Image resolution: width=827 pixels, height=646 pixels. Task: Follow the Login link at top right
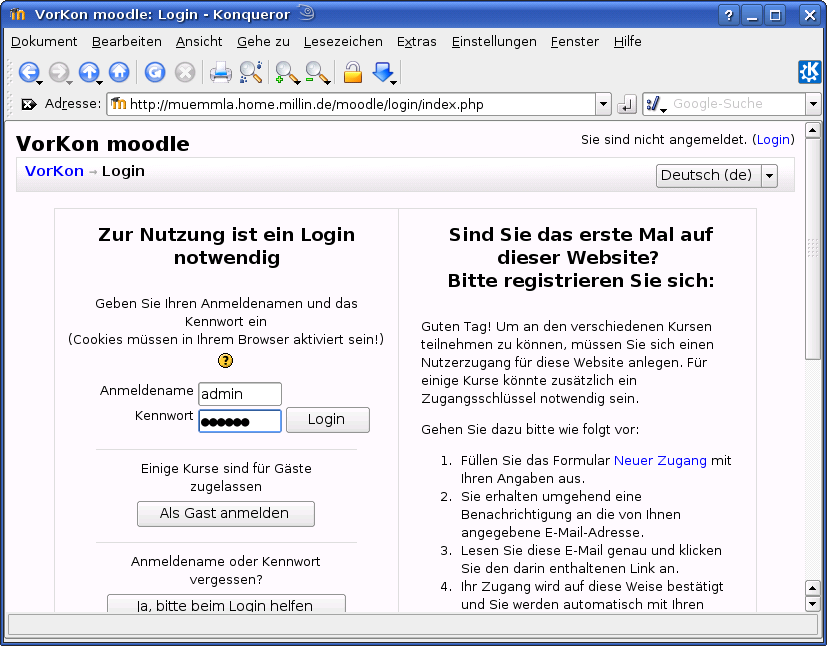[773, 140]
